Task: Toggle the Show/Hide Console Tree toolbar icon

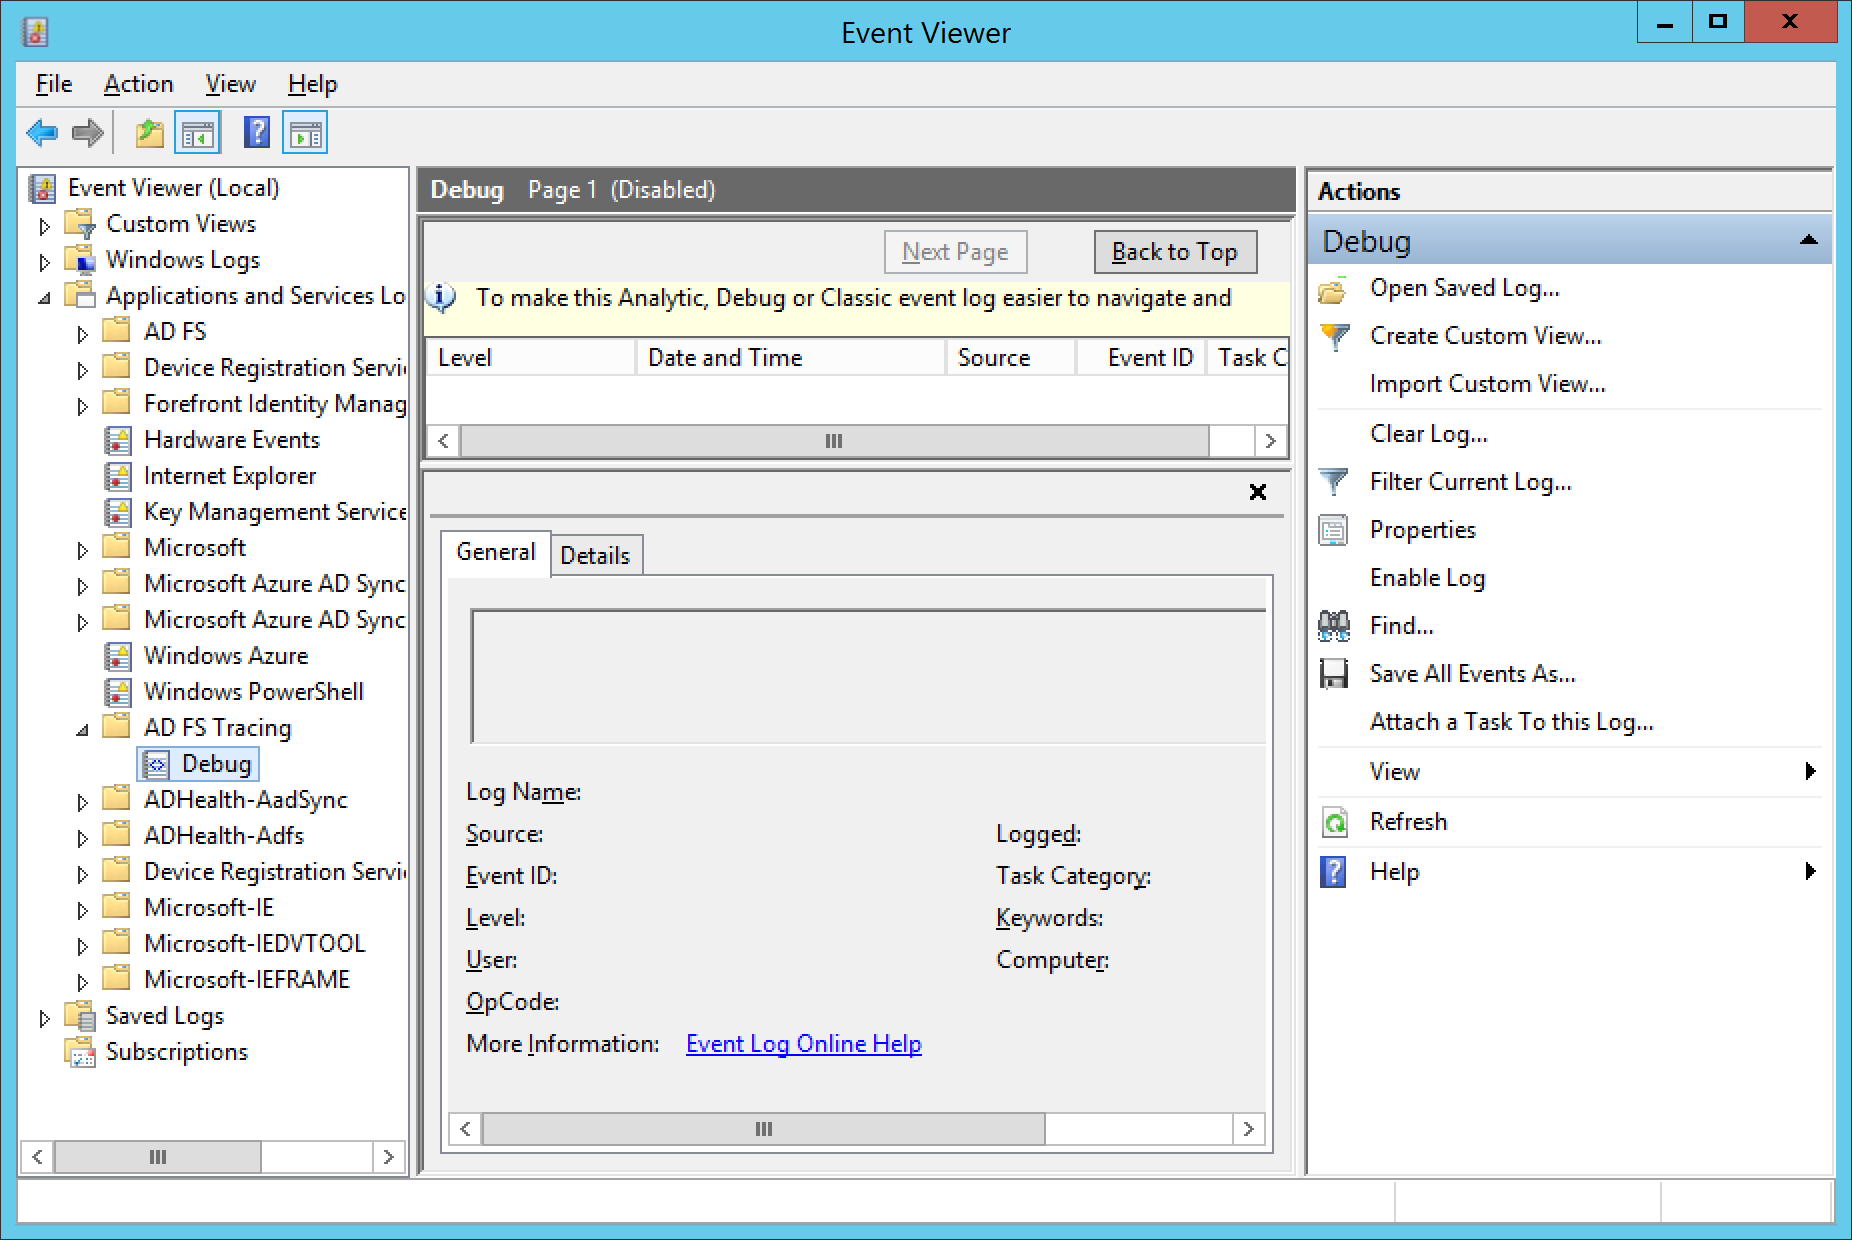Action: [x=197, y=133]
